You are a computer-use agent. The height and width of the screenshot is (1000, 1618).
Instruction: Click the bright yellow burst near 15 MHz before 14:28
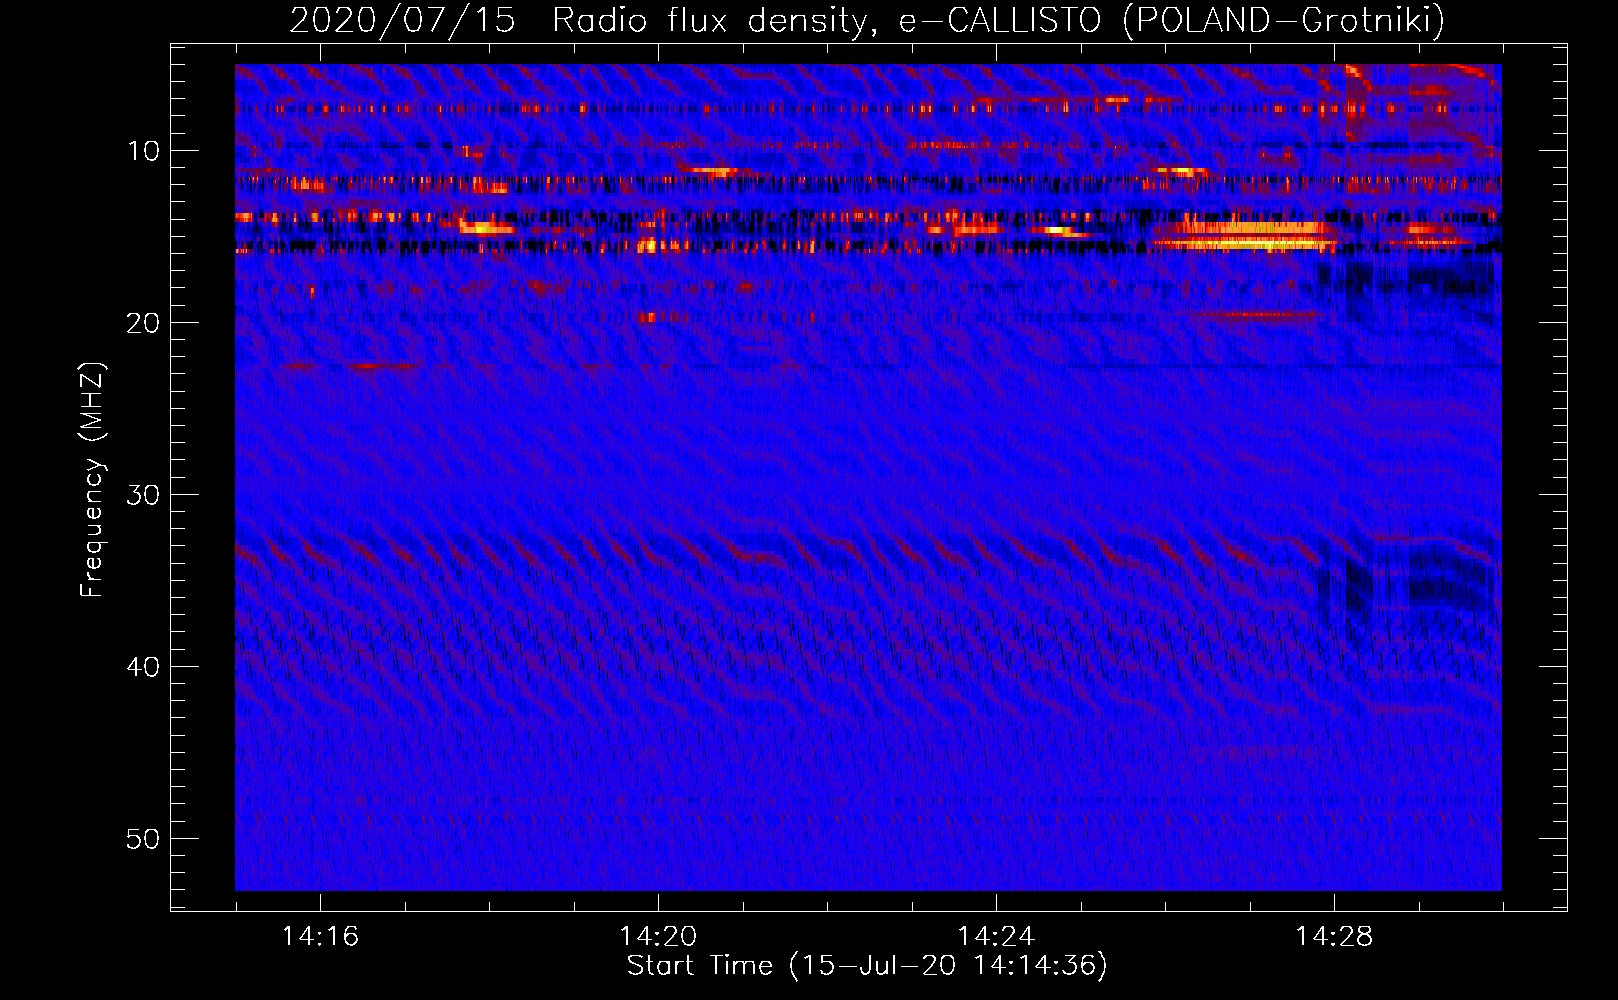pos(1245,235)
